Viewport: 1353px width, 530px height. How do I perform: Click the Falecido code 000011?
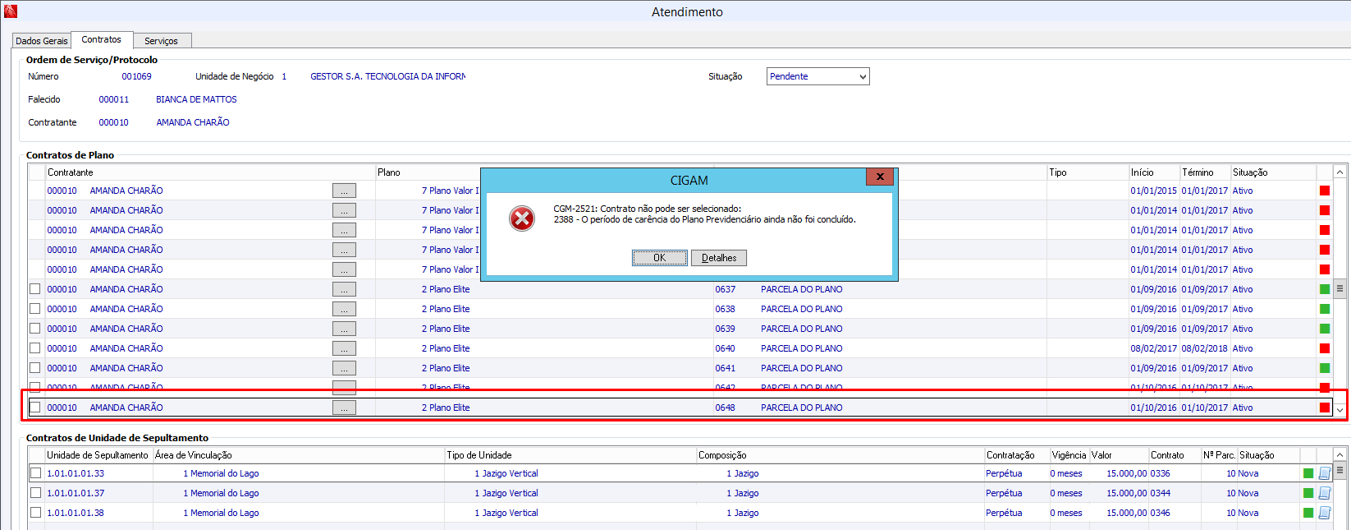click(114, 100)
